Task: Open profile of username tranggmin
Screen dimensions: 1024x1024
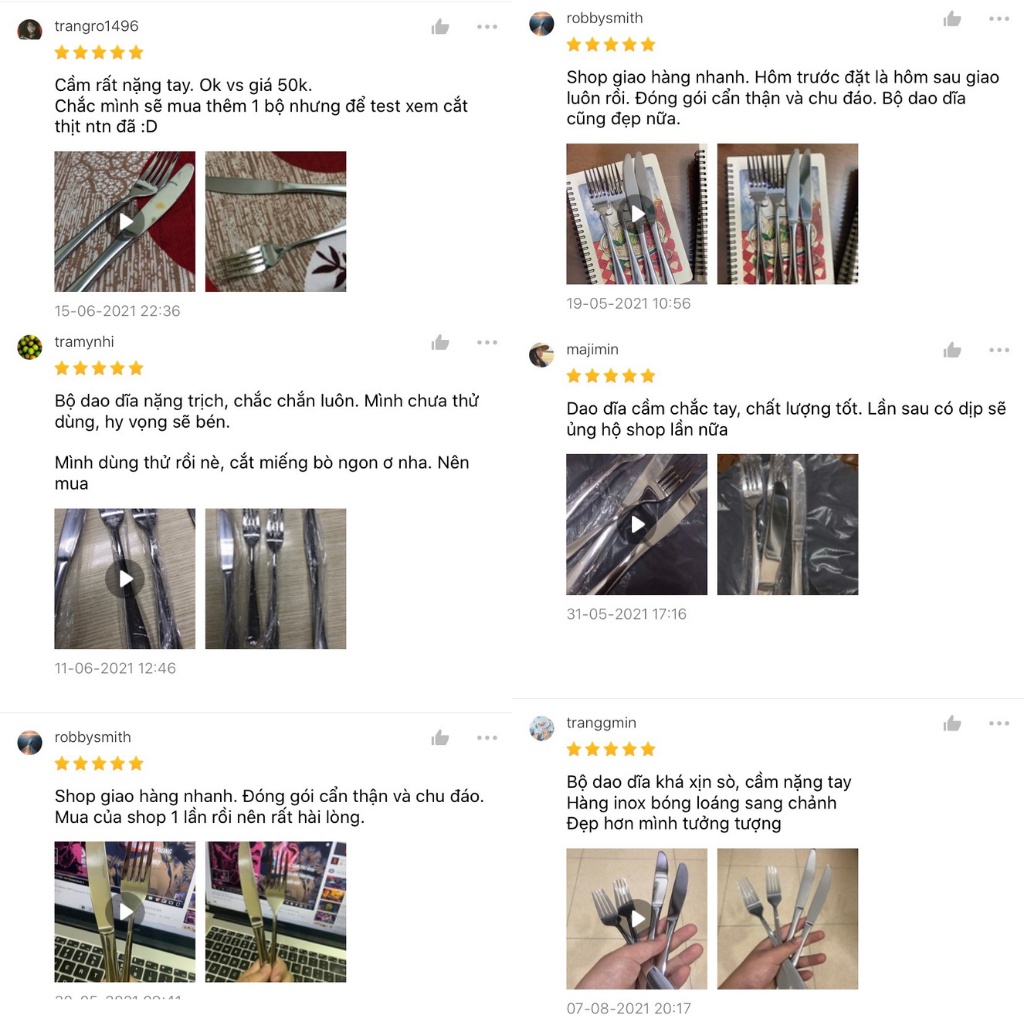Action: [601, 722]
